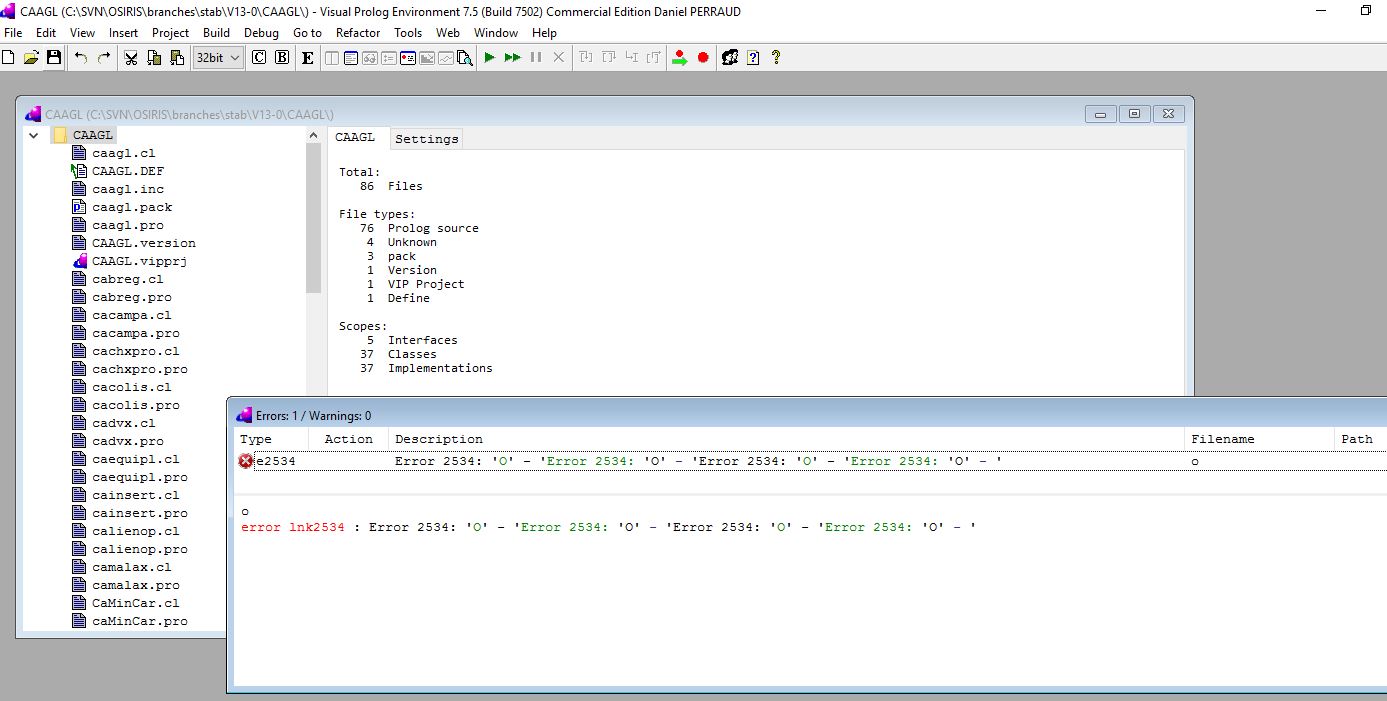This screenshot has width=1387, height=701.
Task: Open the Tools menu
Action: 408,33
